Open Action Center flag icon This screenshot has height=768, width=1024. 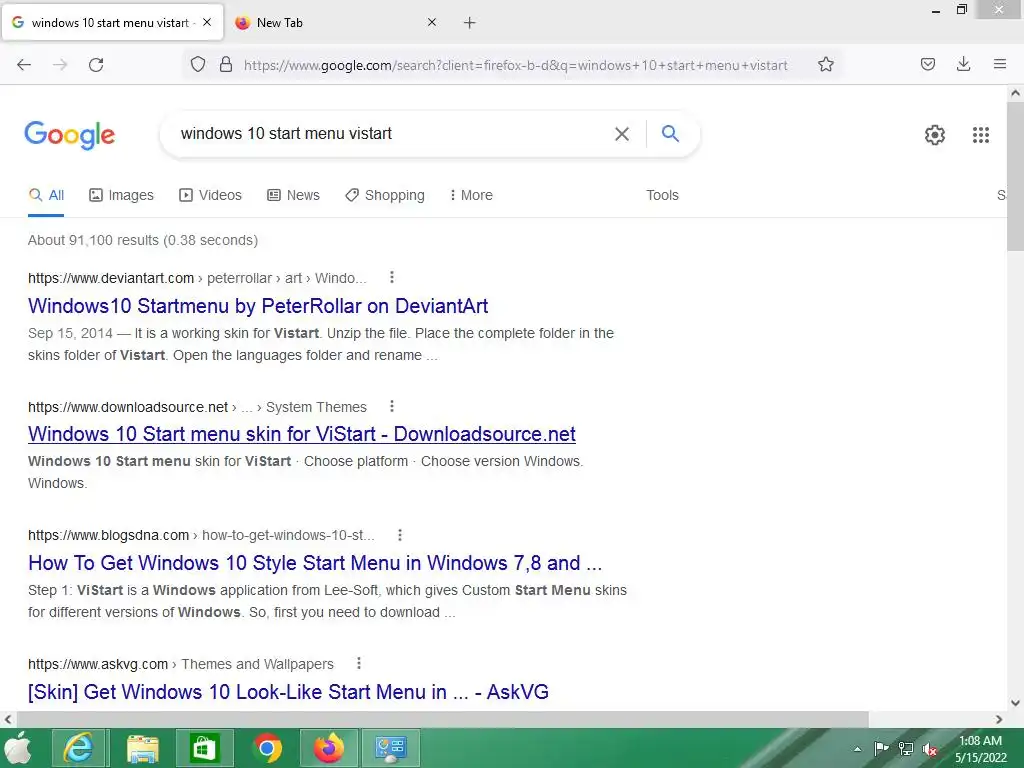point(881,749)
